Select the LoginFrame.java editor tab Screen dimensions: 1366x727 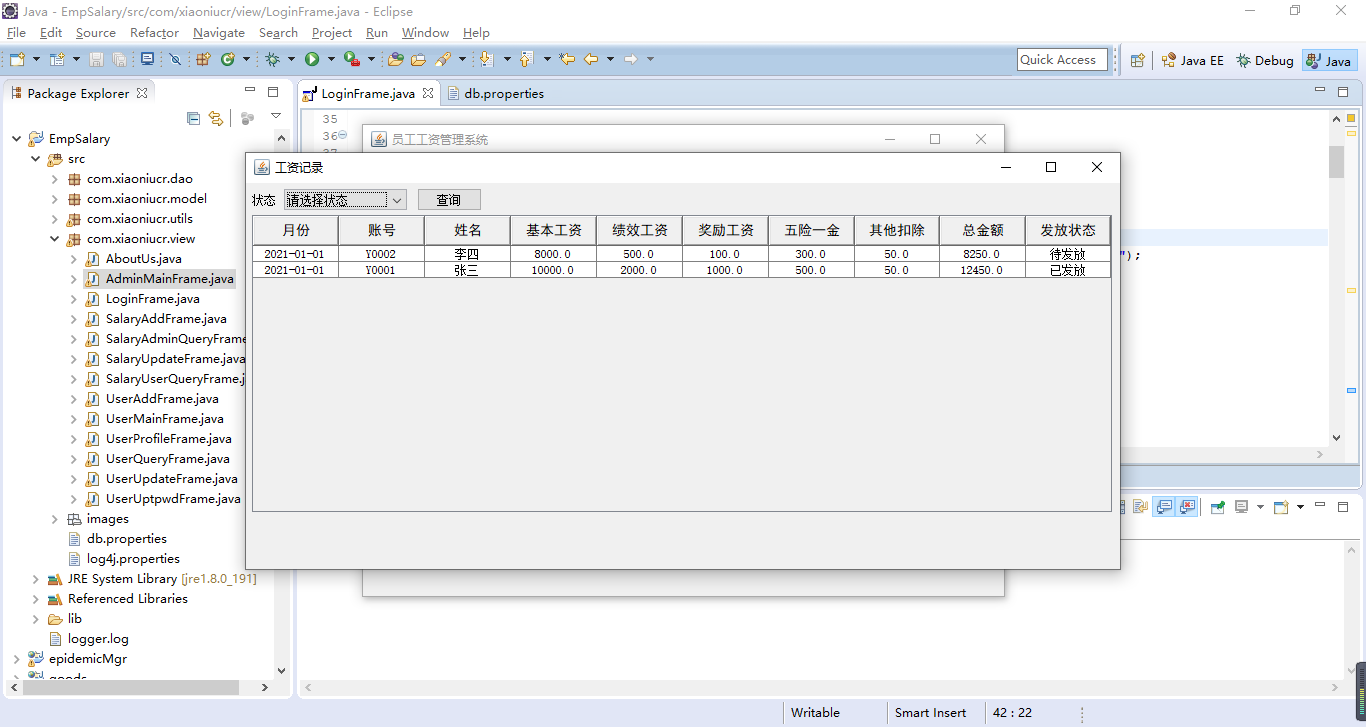coord(369,93)
